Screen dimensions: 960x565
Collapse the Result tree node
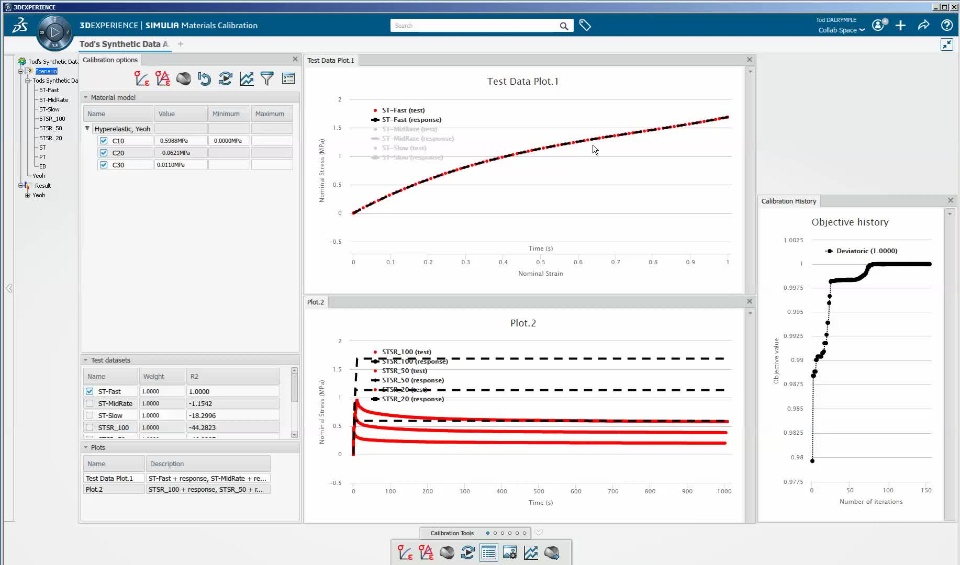coord(20,185)
